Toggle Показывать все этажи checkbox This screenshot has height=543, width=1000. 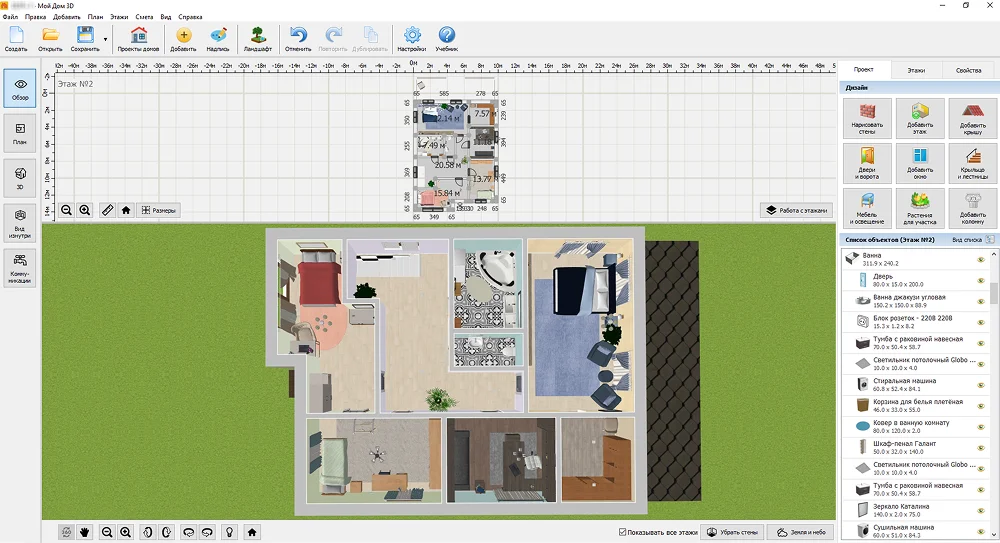coord(623,532)
